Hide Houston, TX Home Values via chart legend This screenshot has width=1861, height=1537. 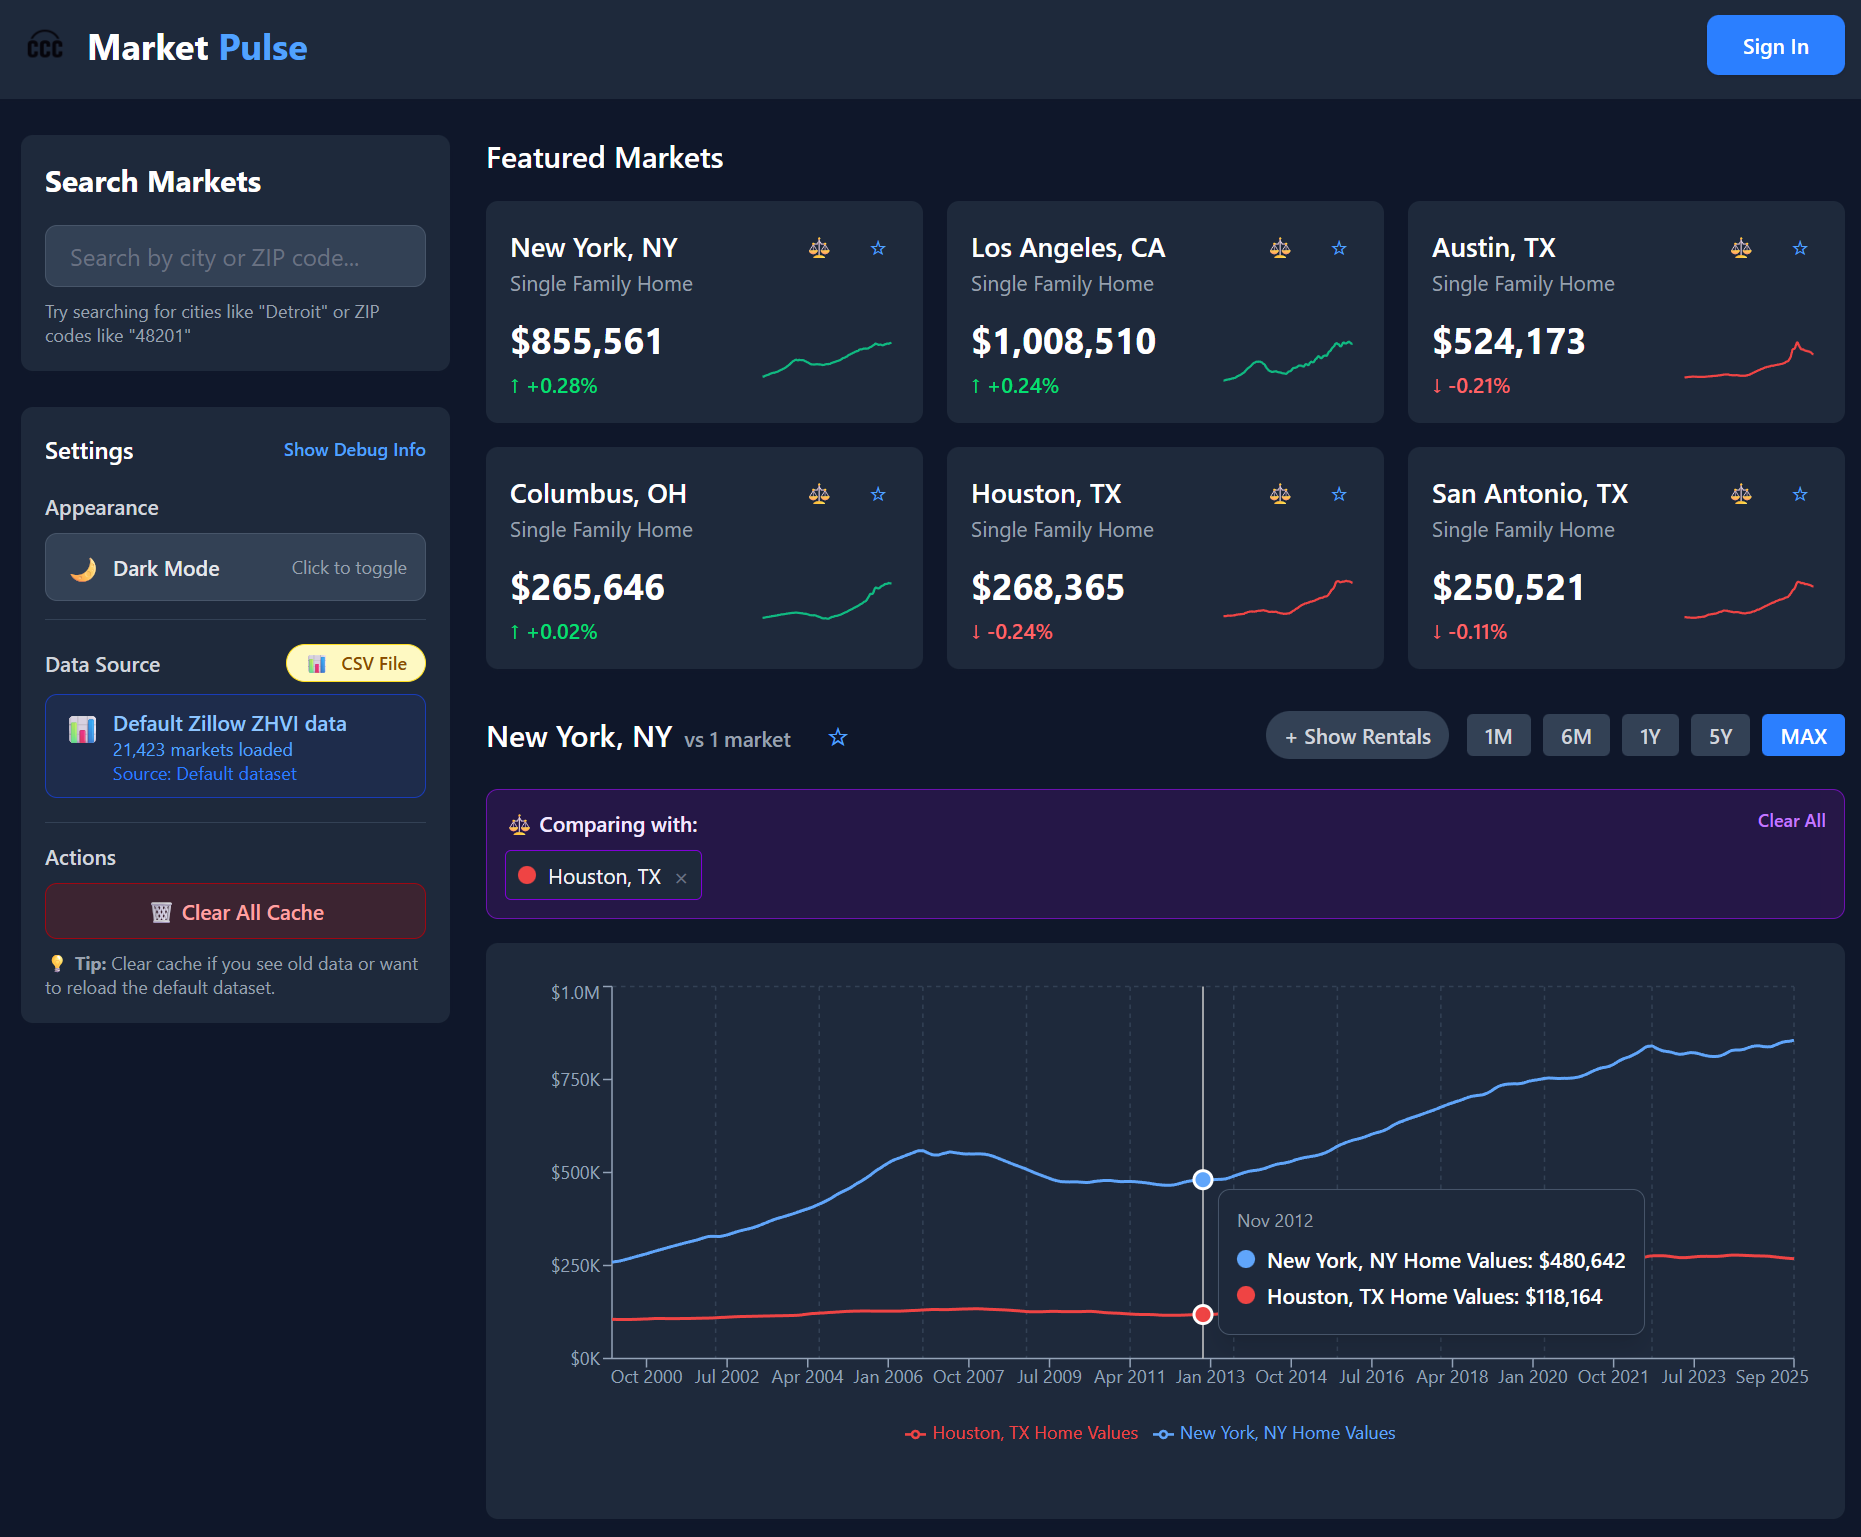(x=1022, y=1432)
